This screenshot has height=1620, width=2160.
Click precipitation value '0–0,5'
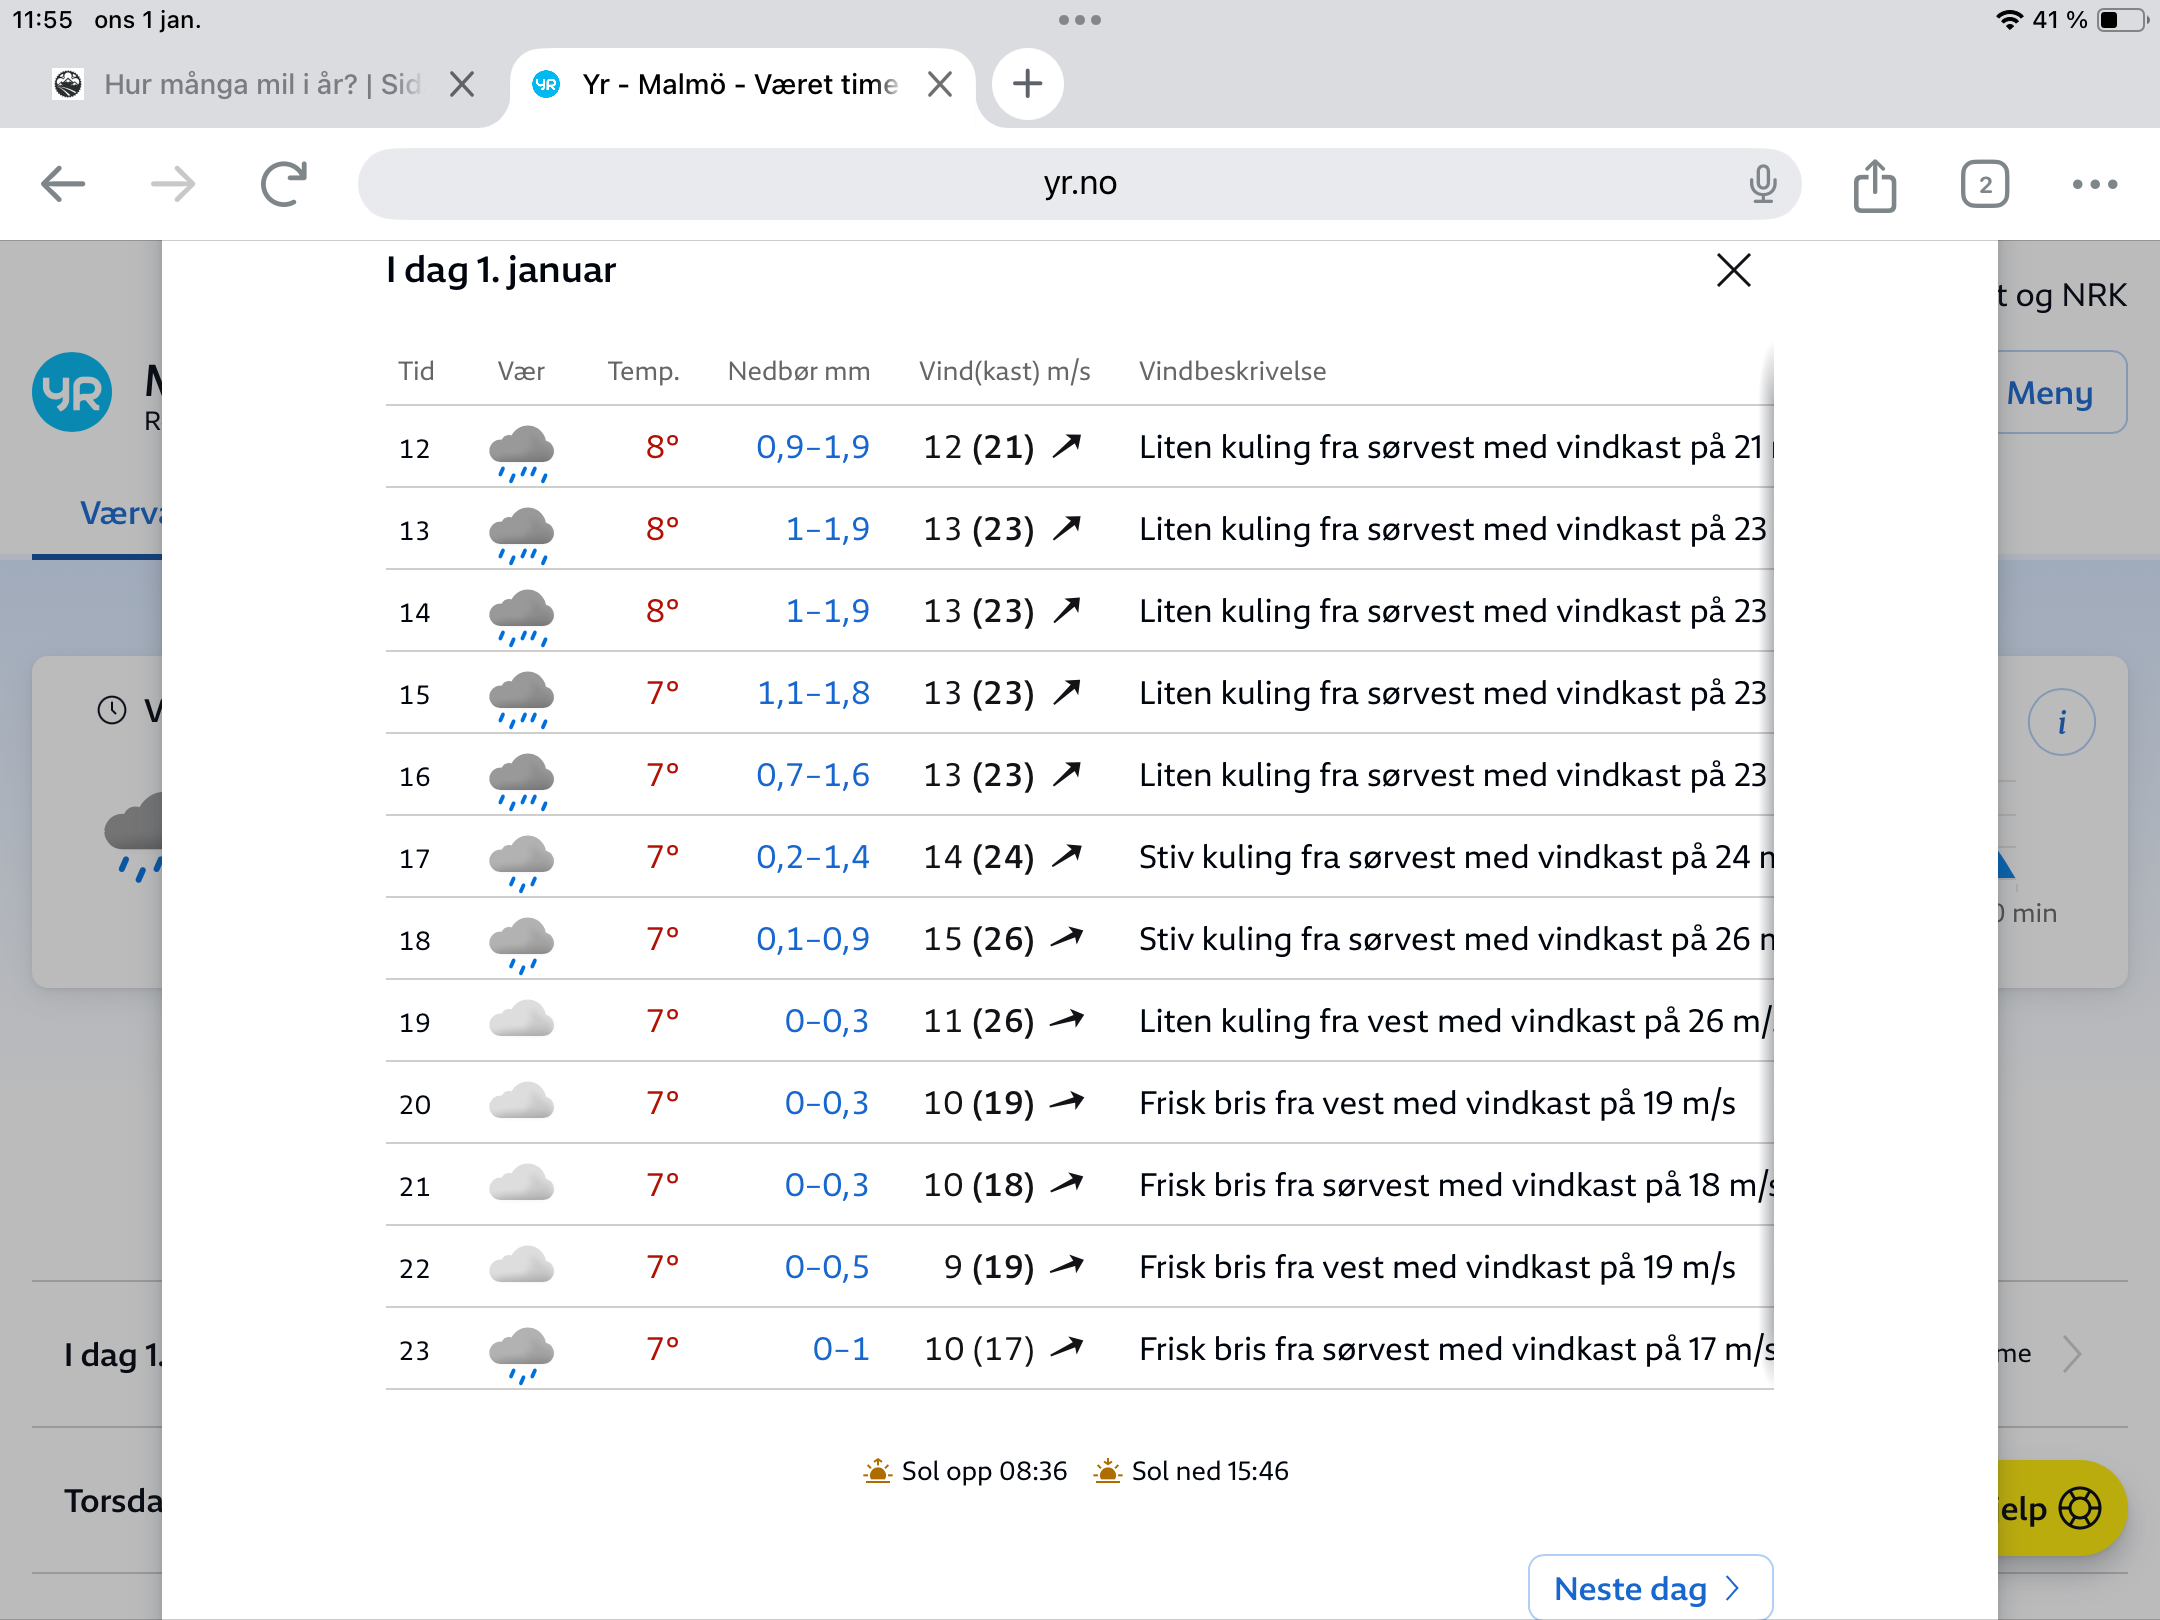pos(827,1267)
